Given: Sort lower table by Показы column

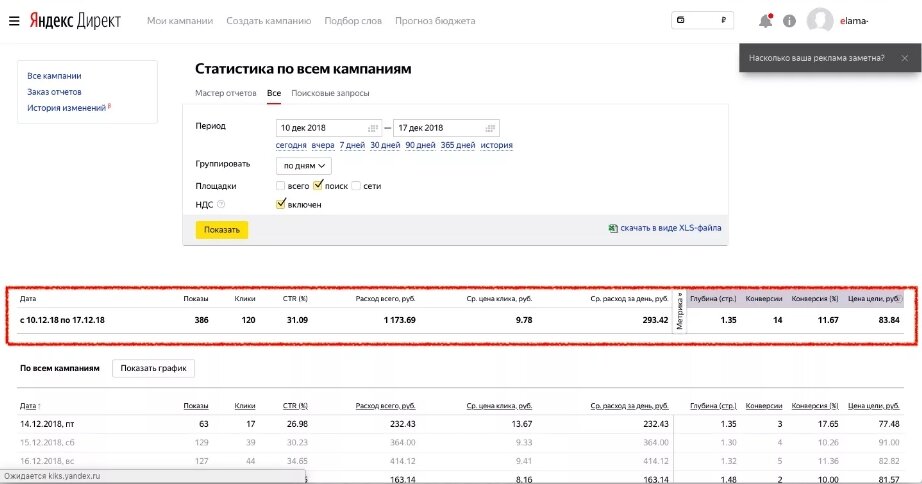Looking at the screenshot, I should tap(196, 406).
